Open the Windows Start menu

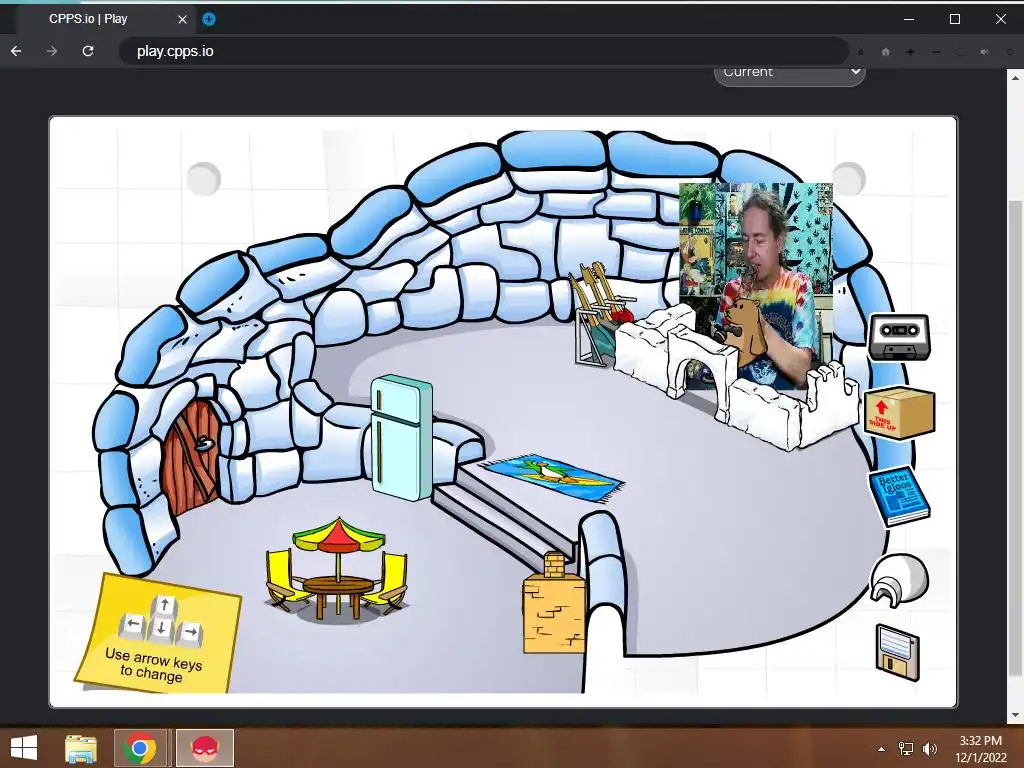point(24,748)
